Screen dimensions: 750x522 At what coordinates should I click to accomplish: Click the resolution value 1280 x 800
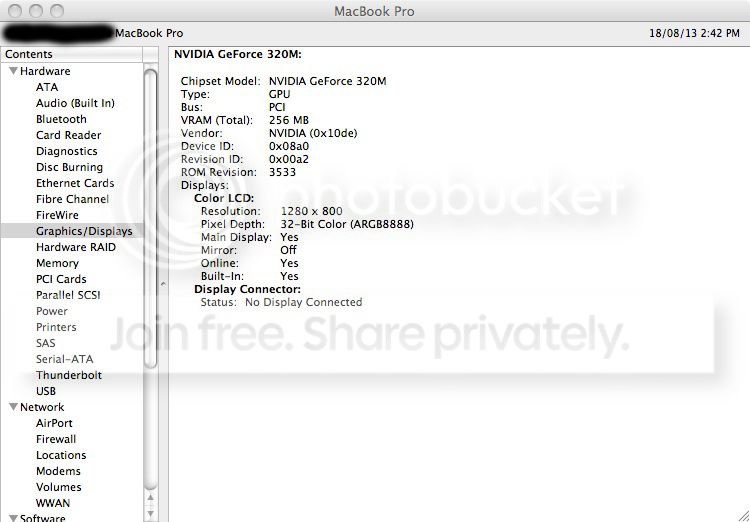tap(311, 211)
